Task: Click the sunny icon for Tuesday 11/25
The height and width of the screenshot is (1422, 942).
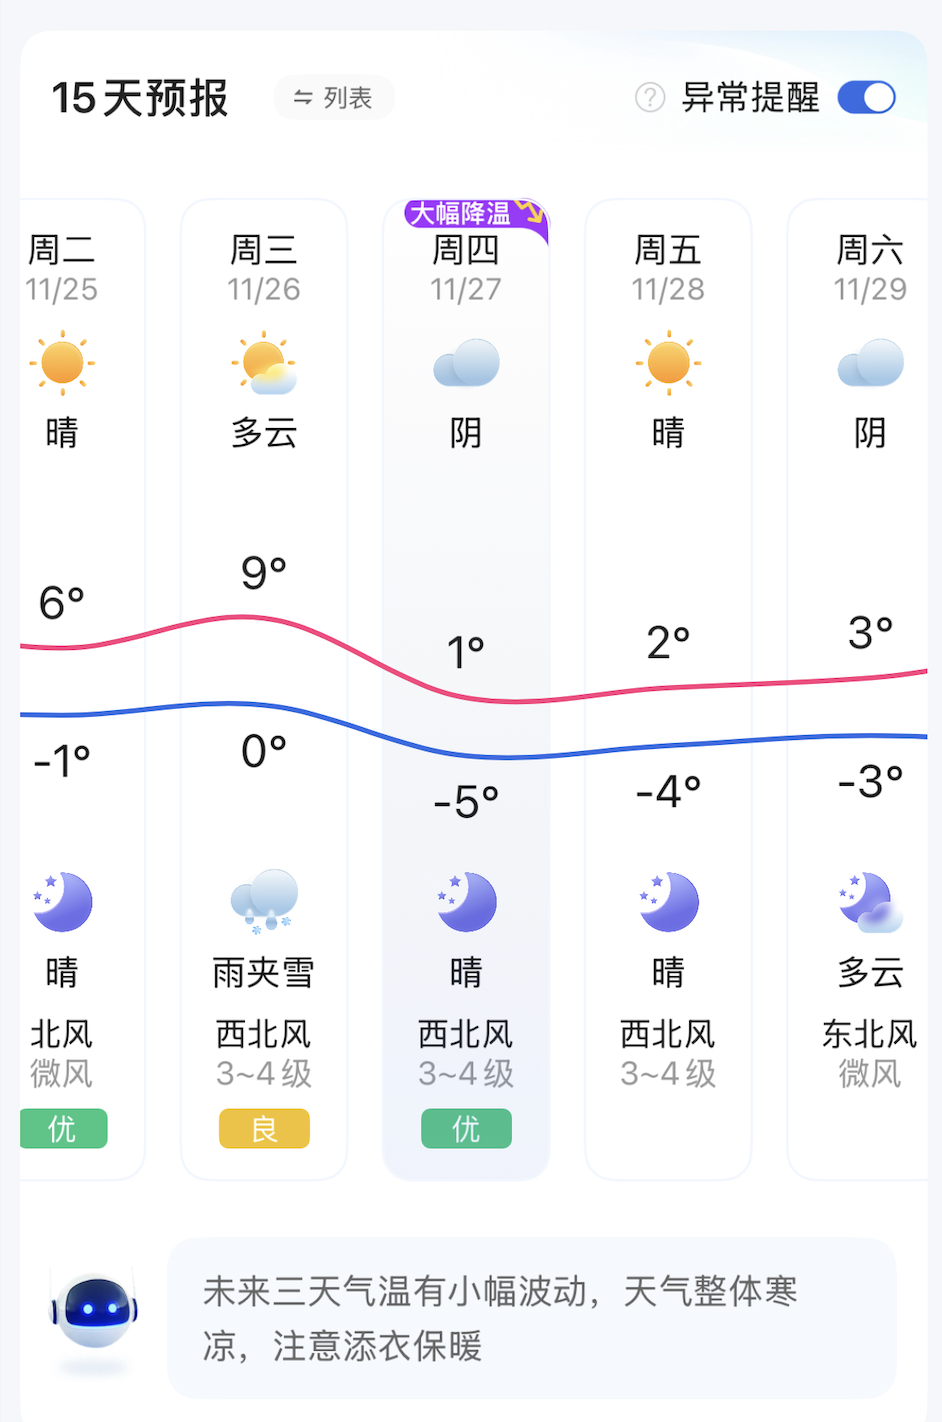Action: click(x=62, y=362)
